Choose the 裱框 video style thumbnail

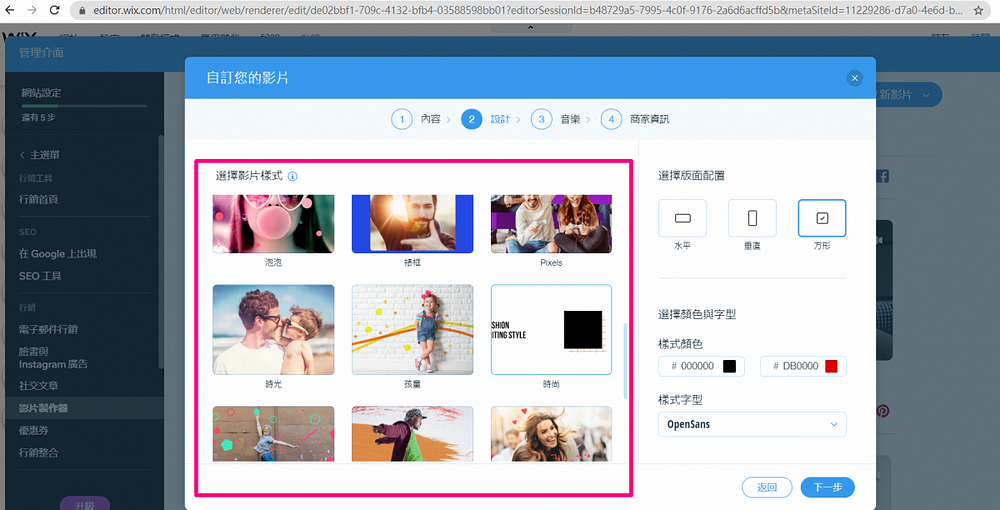[x=413, y=224]
